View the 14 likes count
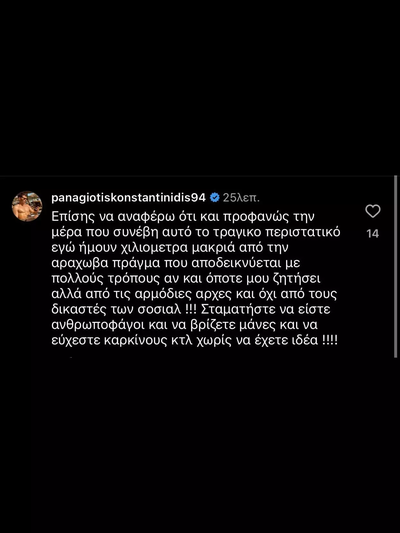400x533 pixels. 373,234
